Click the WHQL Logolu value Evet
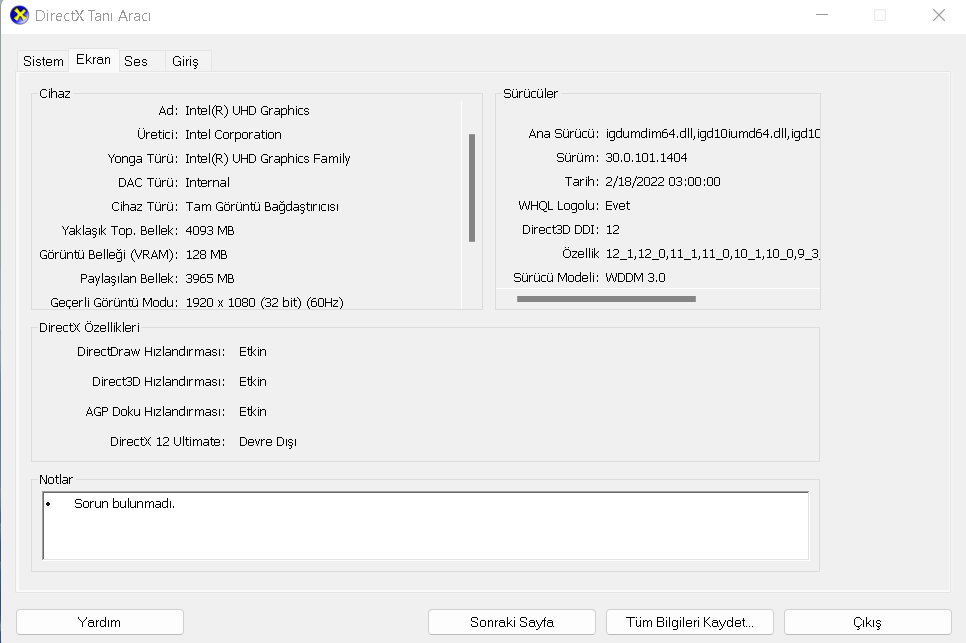 617,206
